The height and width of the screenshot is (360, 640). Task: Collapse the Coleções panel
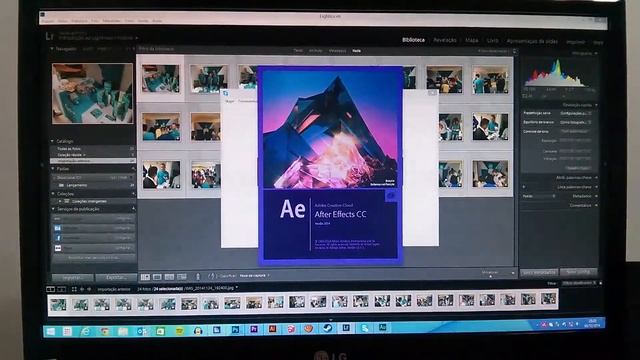tap(53, 193)
